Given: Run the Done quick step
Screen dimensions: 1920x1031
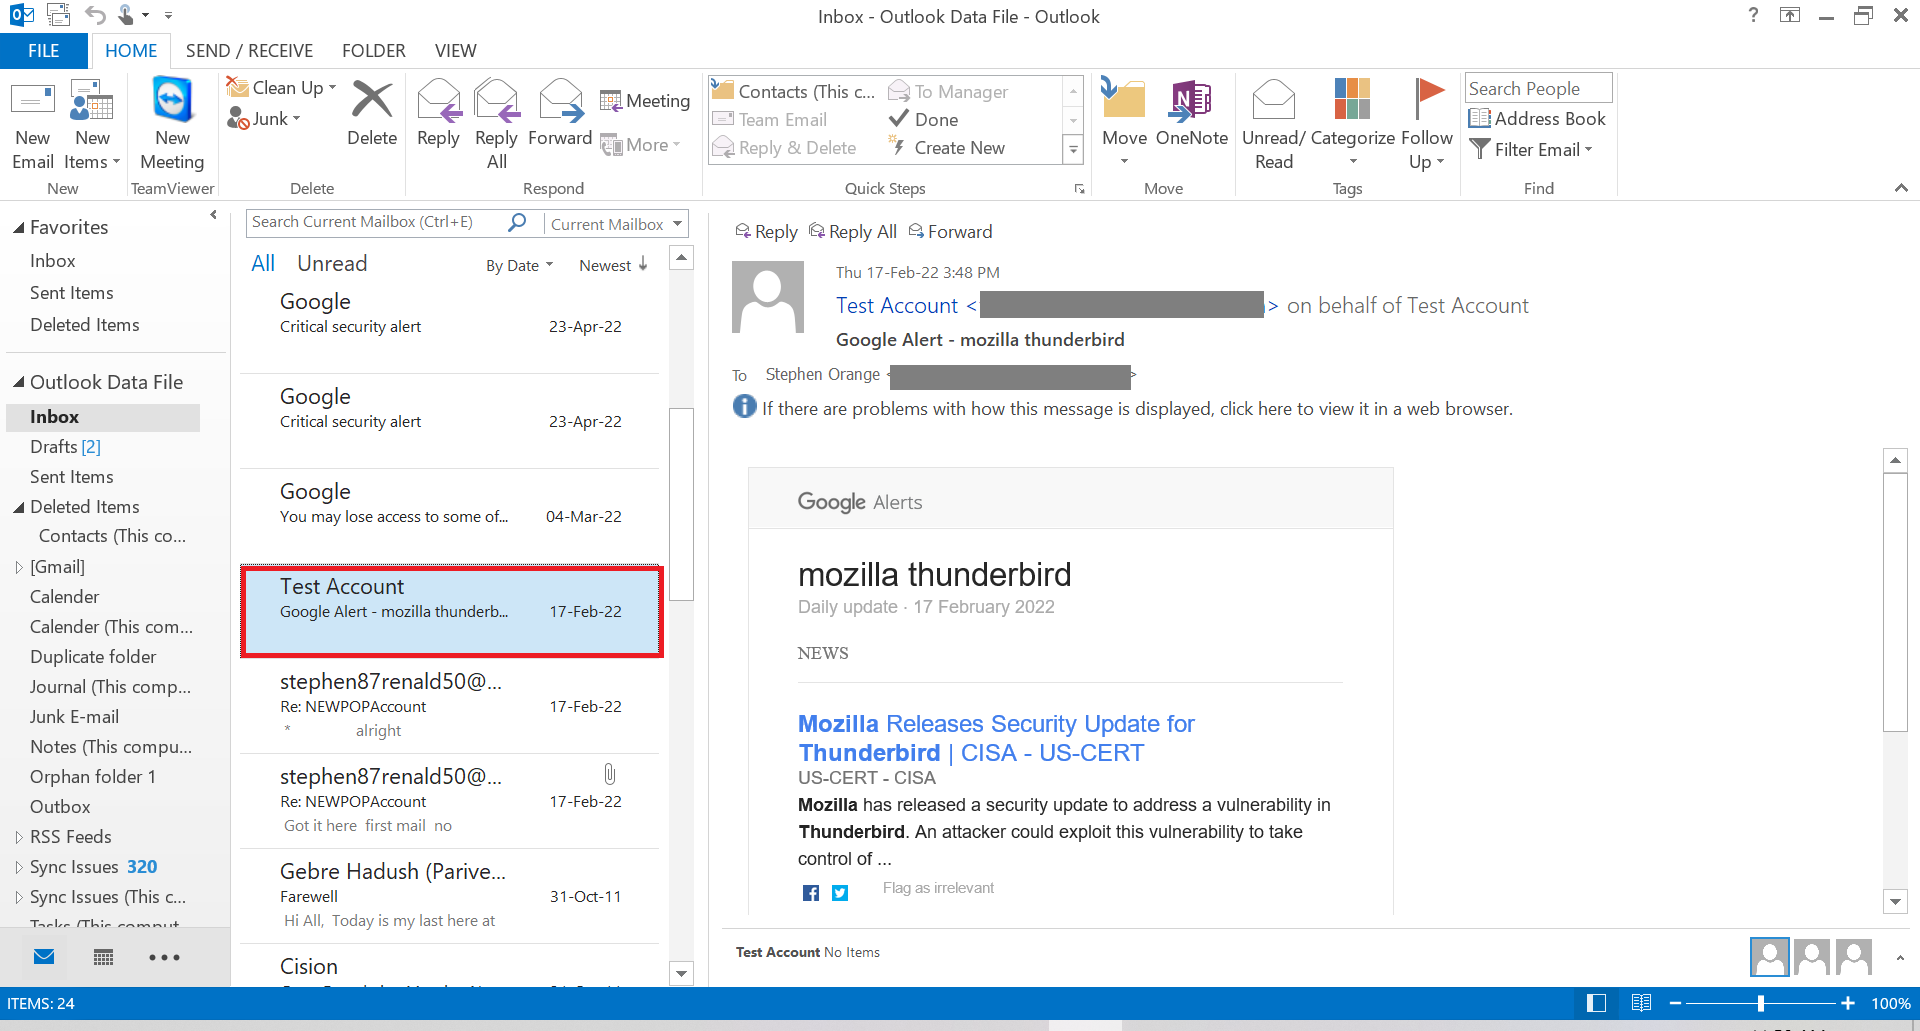Looking at the screenshot, I should 924,120.
